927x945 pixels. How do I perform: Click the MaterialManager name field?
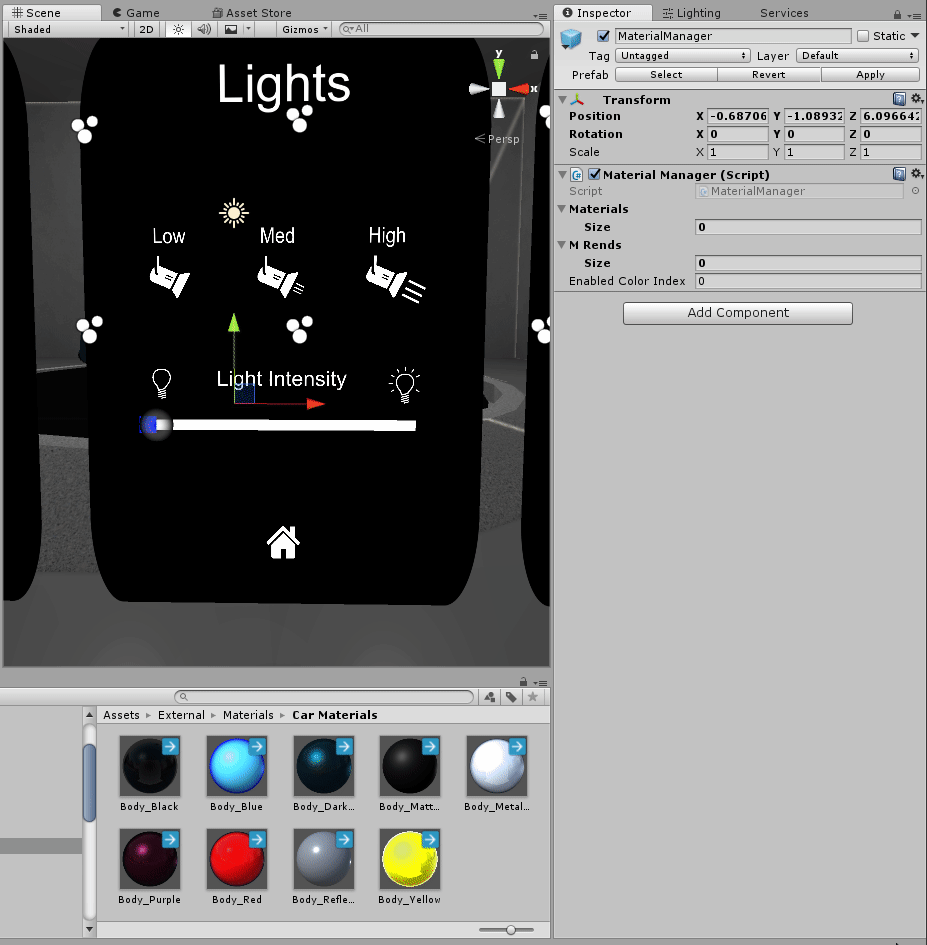[x=733, y=36]
